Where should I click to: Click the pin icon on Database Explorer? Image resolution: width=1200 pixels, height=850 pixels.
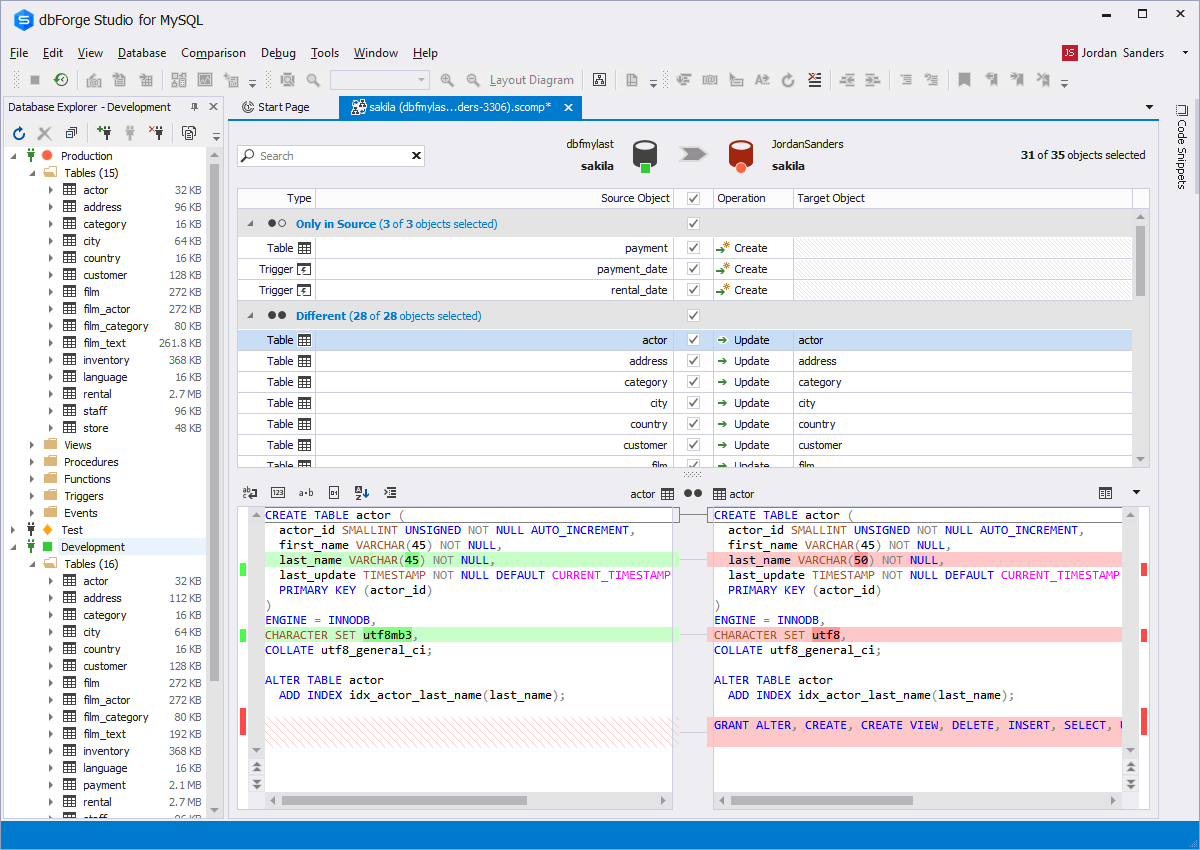[196, 106]
